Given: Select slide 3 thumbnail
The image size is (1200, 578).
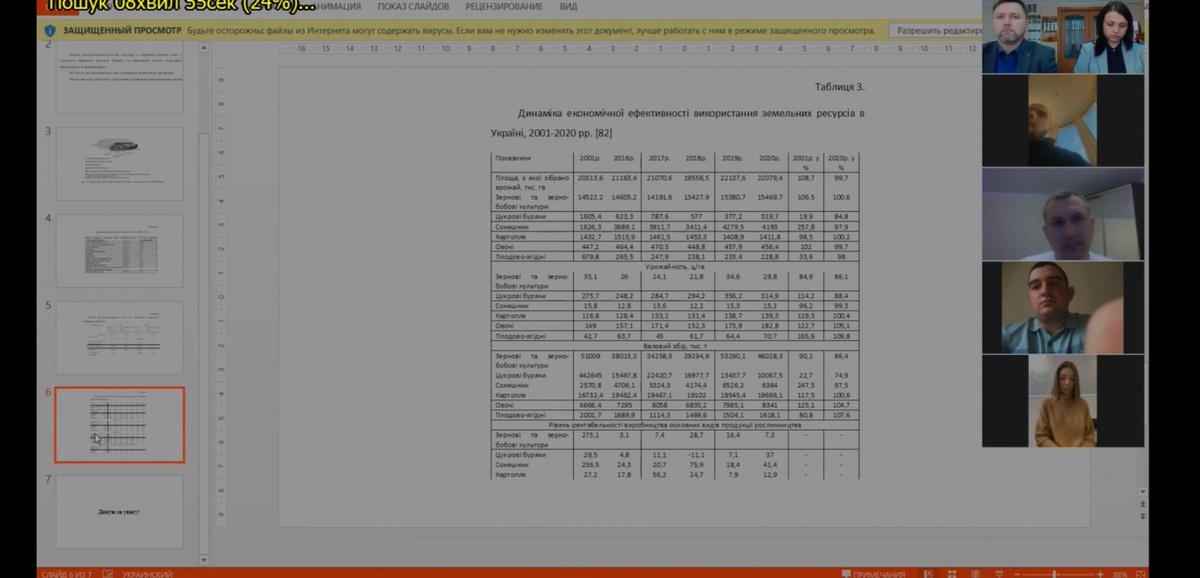Looking at the screenshot, I should point(119,164).
